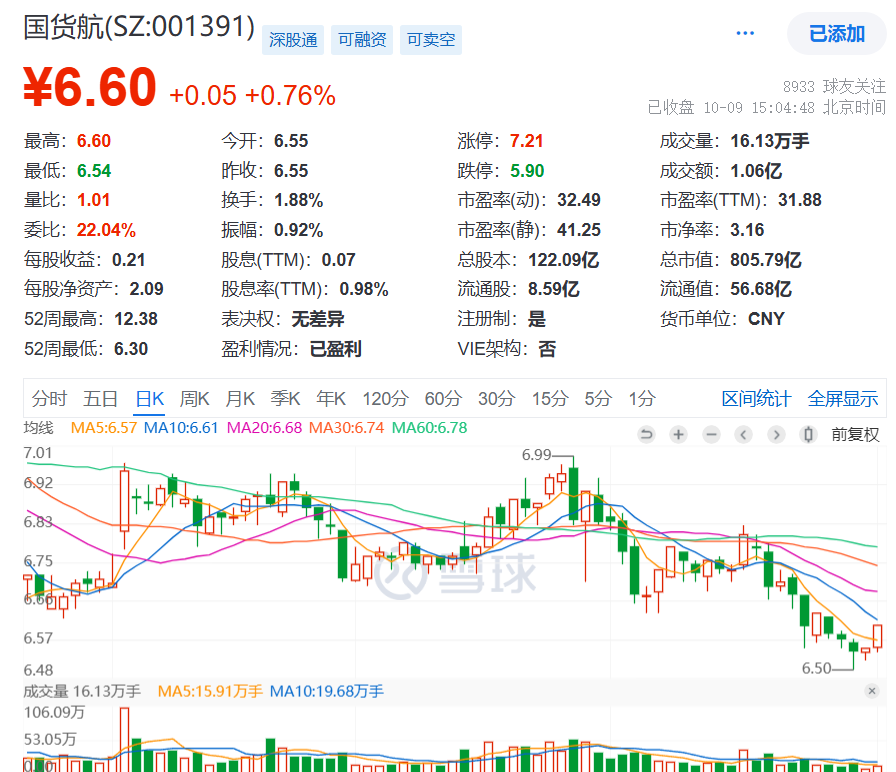The image size is (896, 772).
Task: Open 全屏显示 fullscreen chart view
Action: pyautogui.click(x=842, y=399)
